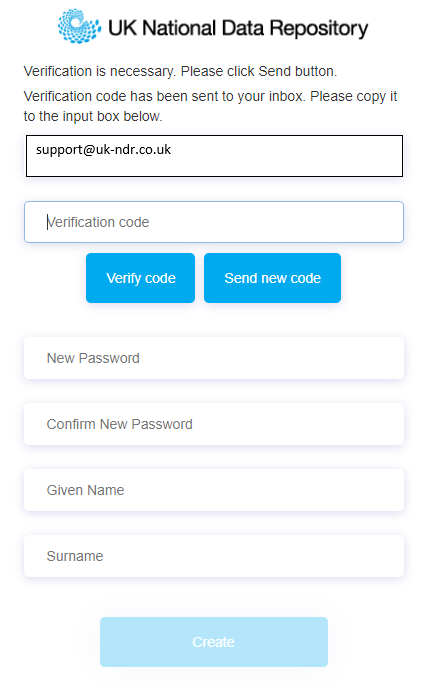Click the Verify code button
The width and height of the screenshot is (427, 687).
click(x=141, y=278)
